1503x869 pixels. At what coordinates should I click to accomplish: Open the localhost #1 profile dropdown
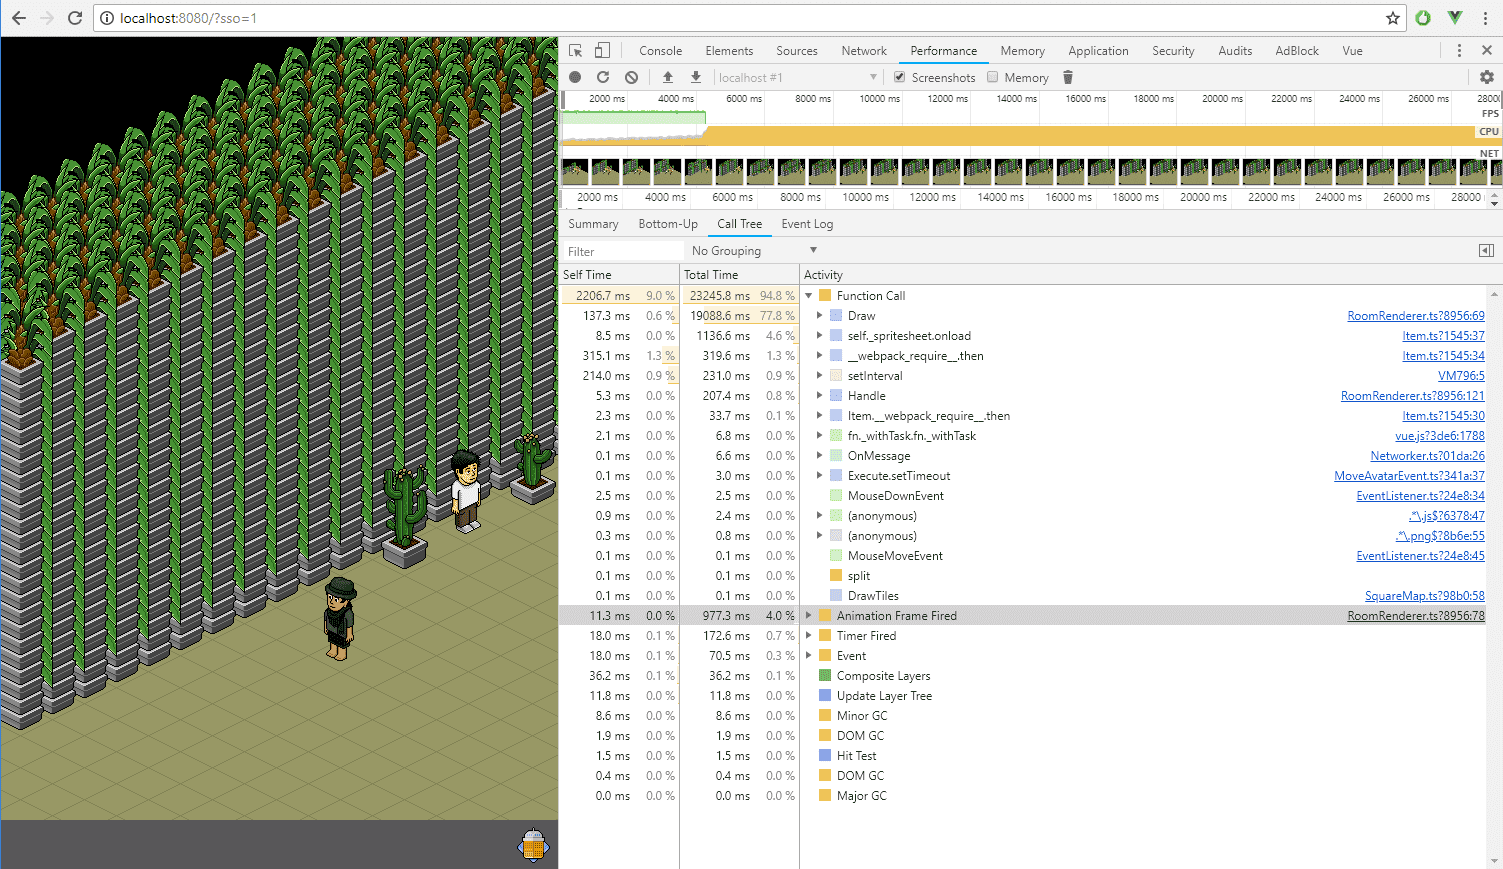coord(797,77)
